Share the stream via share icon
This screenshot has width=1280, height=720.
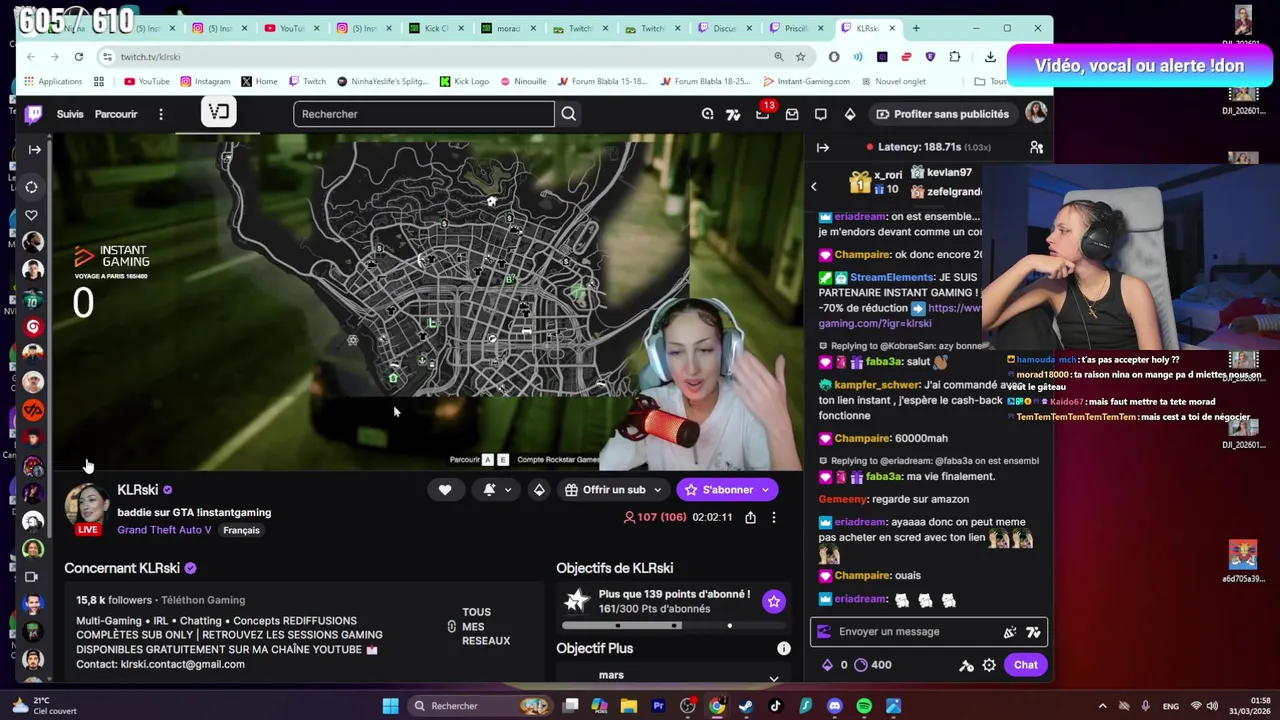(x=750, y=517)
